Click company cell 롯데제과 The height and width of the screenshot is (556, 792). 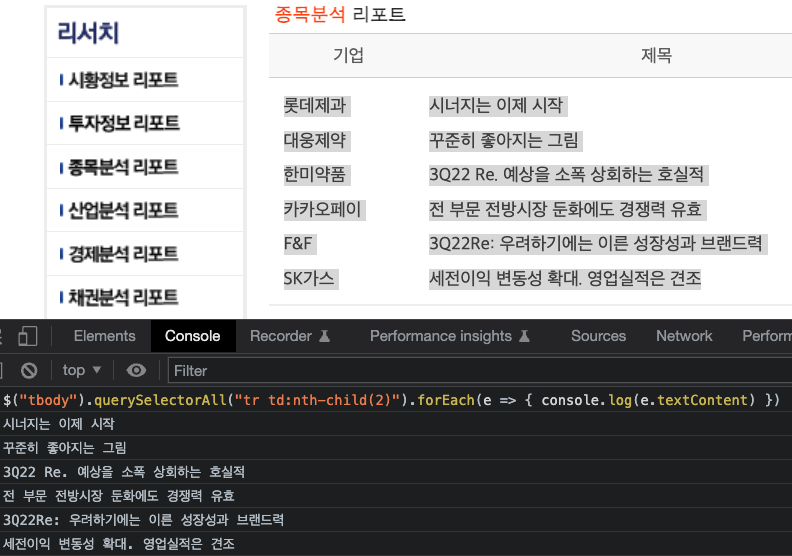[315, 106]
